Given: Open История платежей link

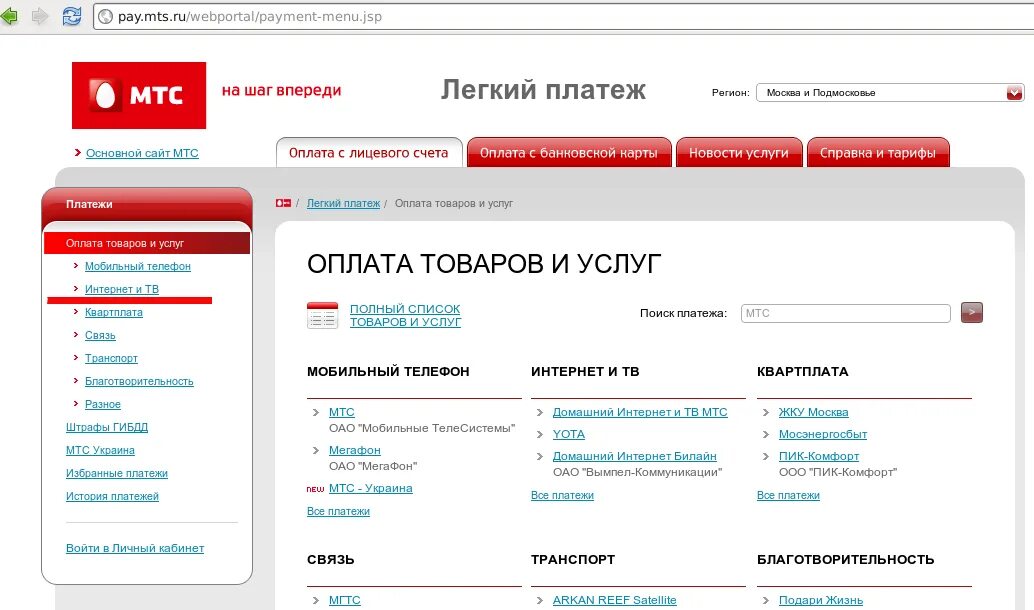Looking at the screenshot, I should (112, 496).
